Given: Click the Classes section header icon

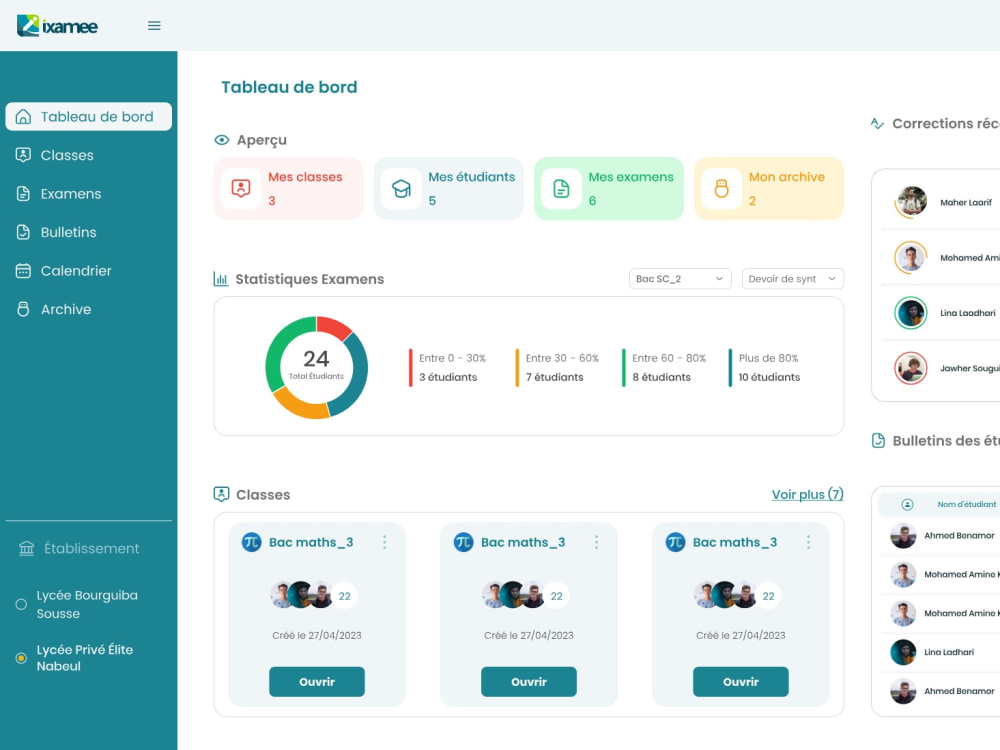Looking at the screenshot, I should pyautogui.click(x=221, y=494).
